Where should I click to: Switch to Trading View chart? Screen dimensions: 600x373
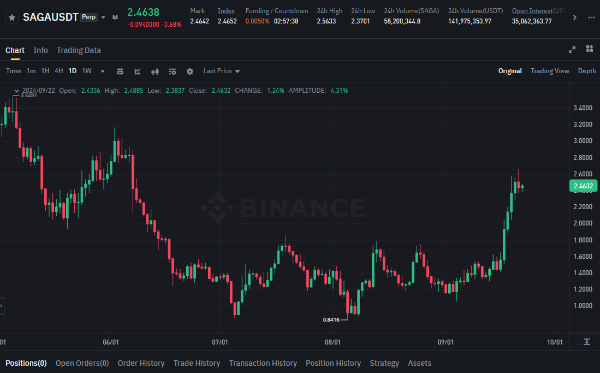click(549, 71)
